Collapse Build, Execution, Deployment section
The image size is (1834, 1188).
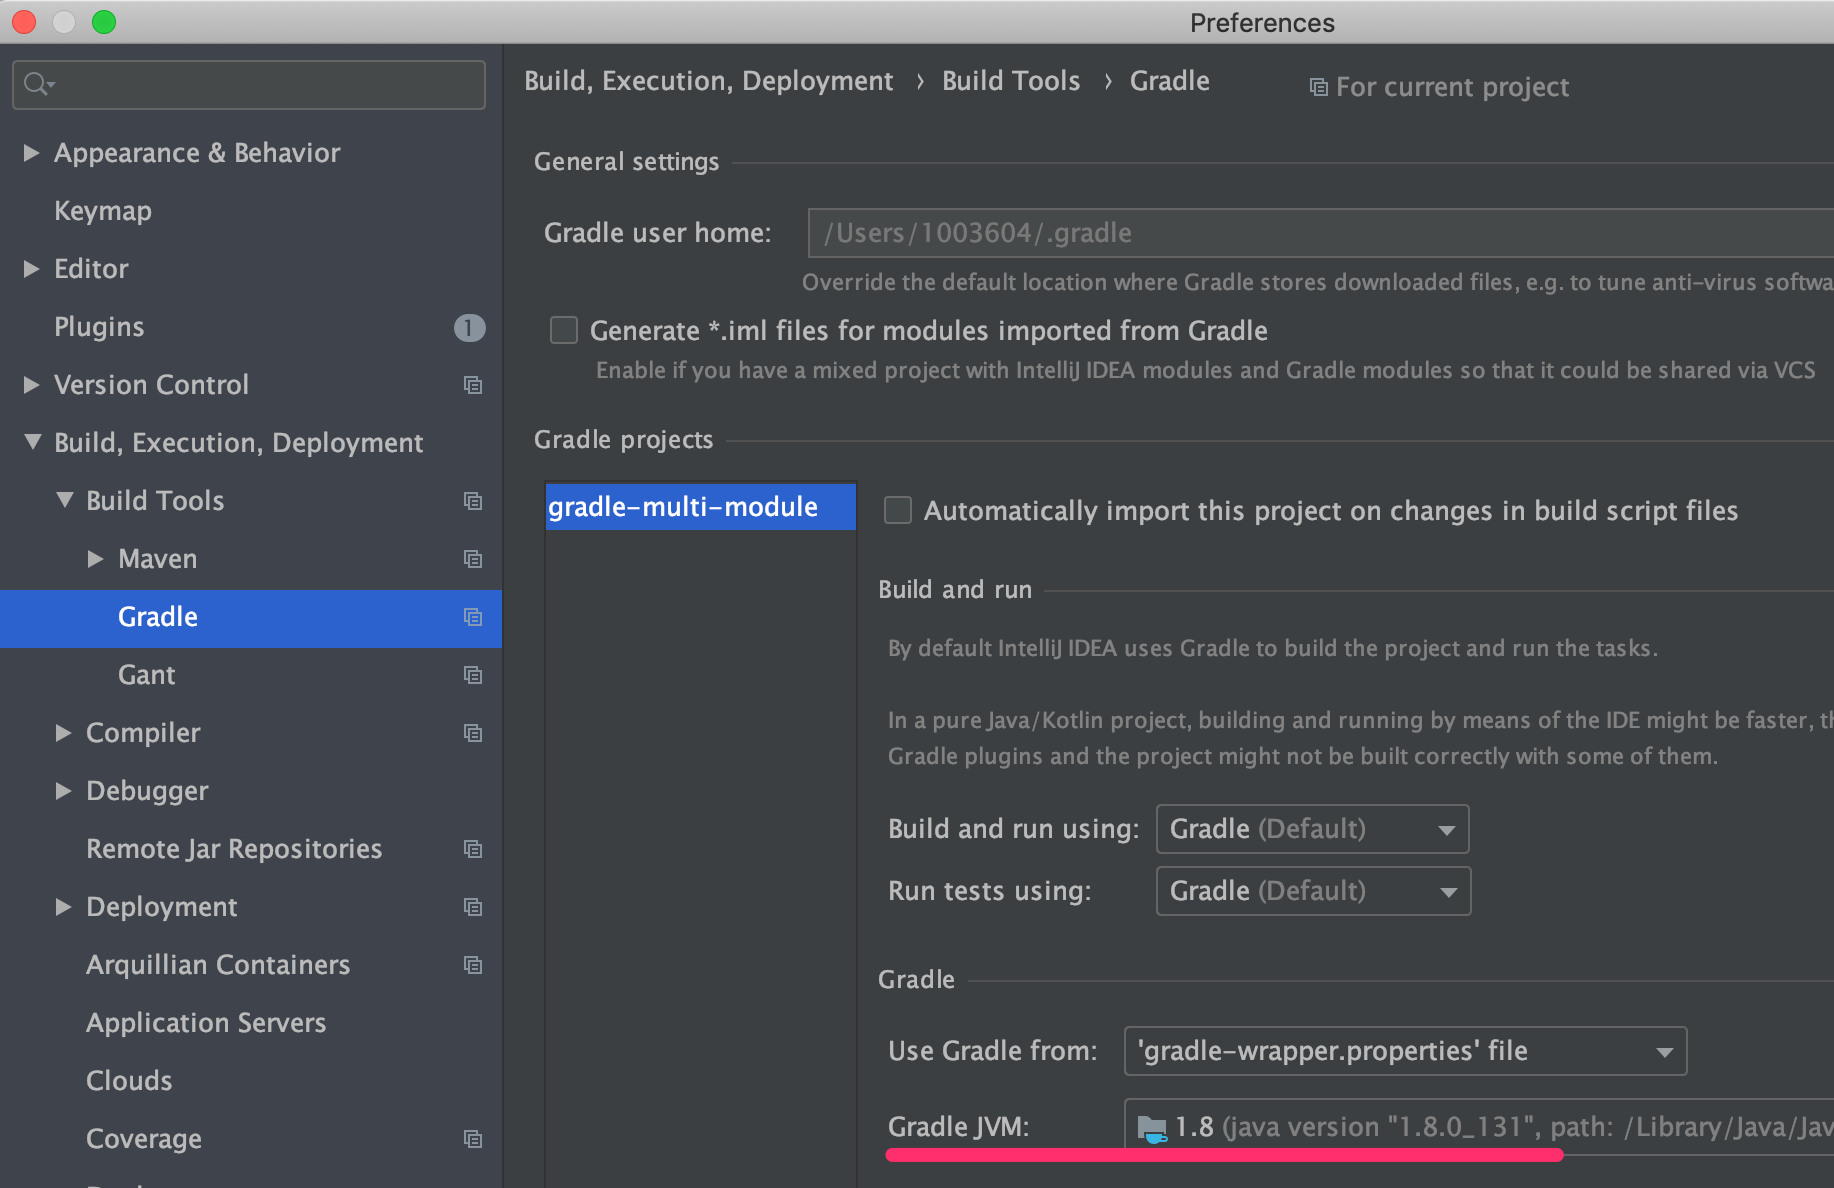tap(33, 442)
